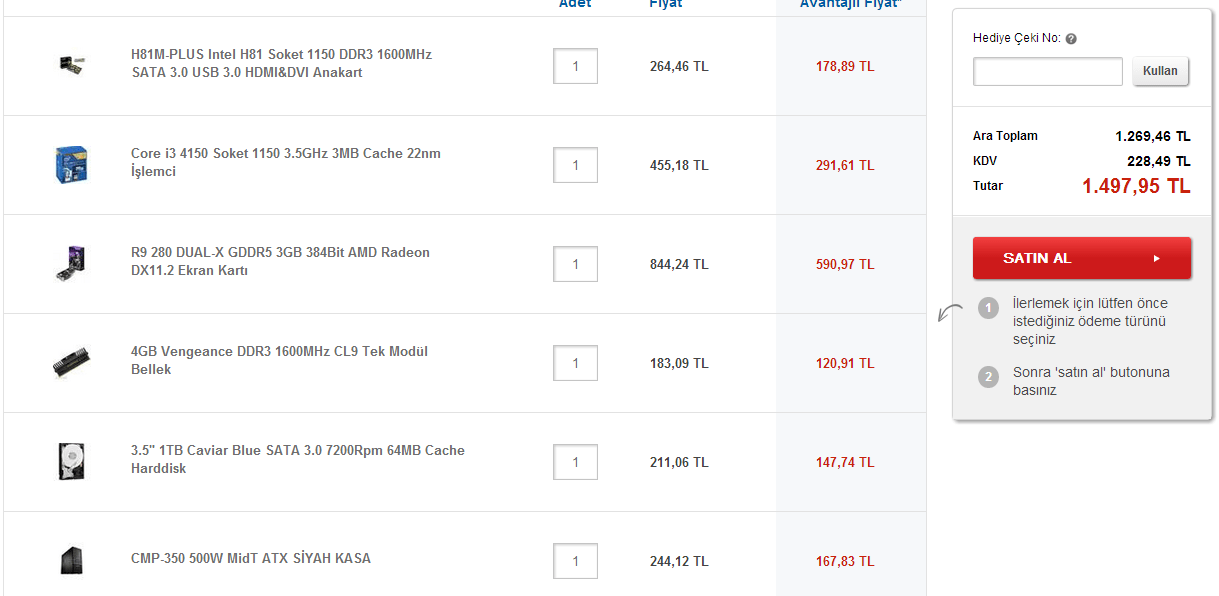1219x596 pixels.
Task: Click the red SATIN AL button
Action: pos(1081,258)
